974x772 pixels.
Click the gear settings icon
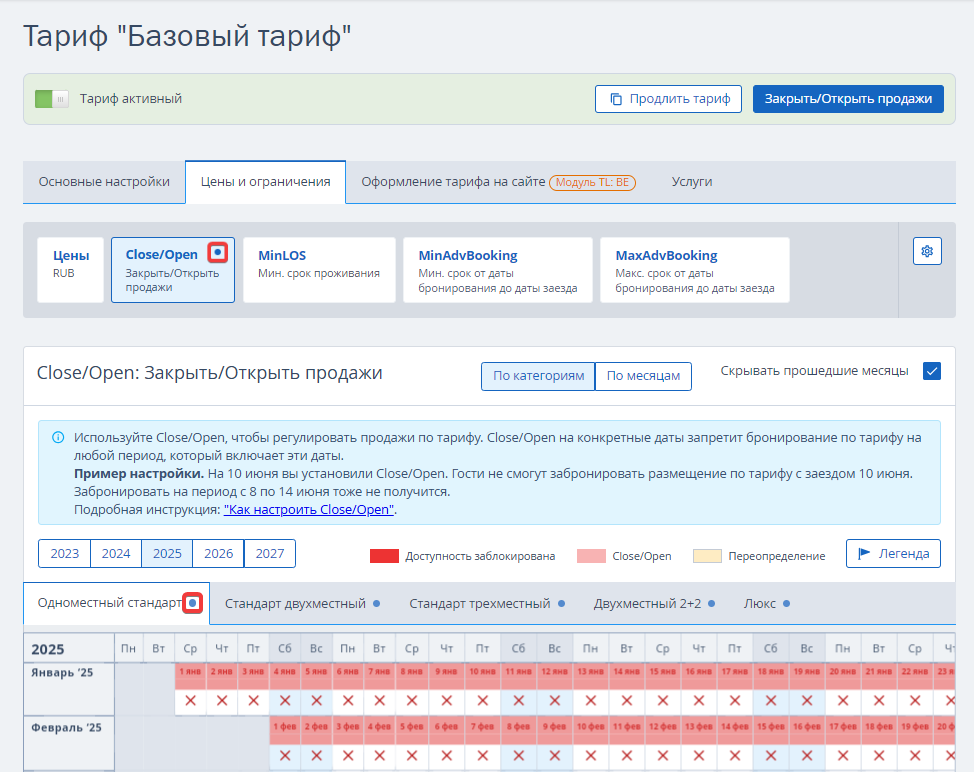pyautogui.click(x=927, y=251)
